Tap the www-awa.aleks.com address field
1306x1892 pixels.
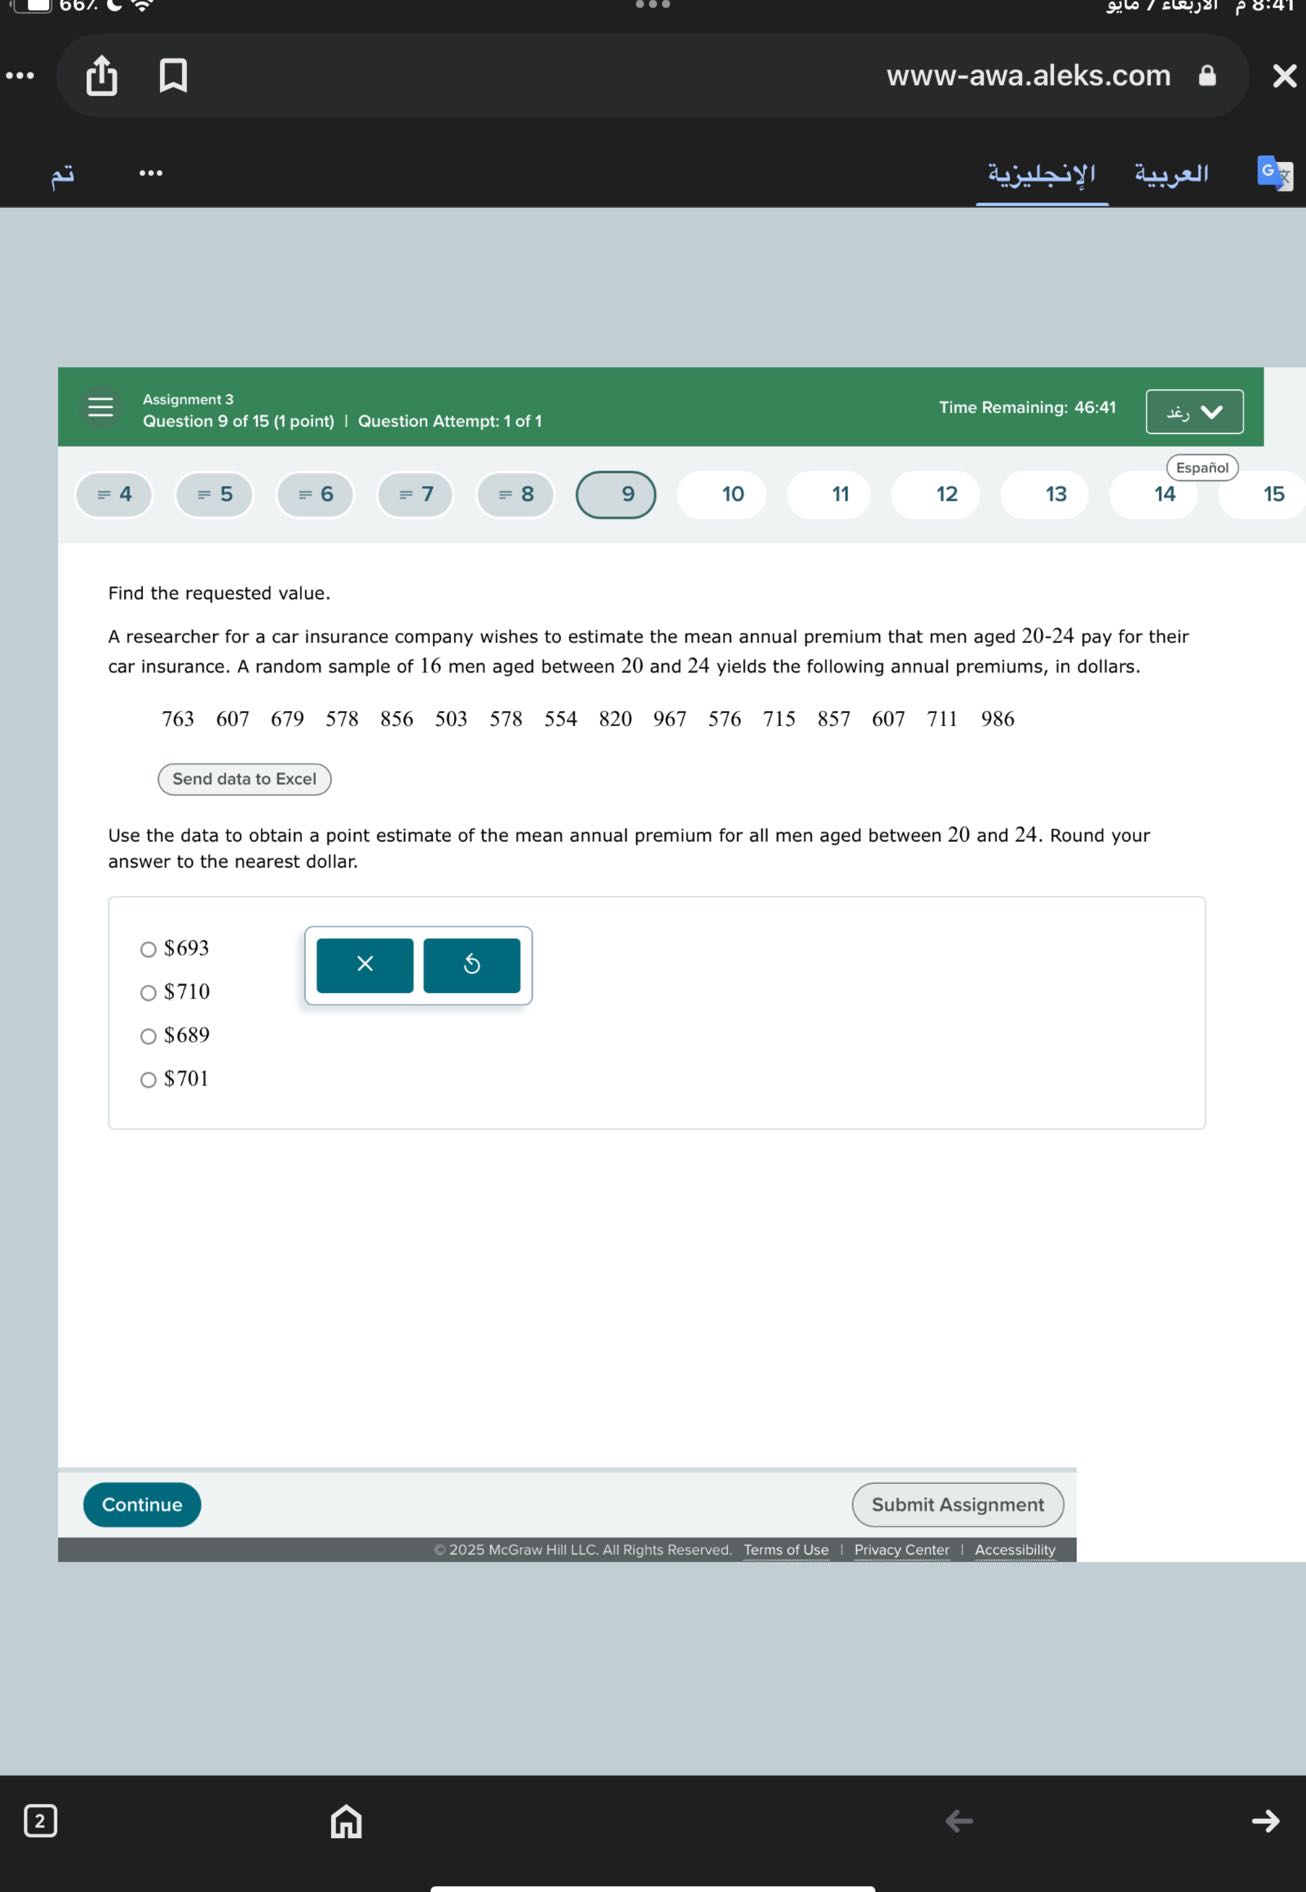[1028, 76]
